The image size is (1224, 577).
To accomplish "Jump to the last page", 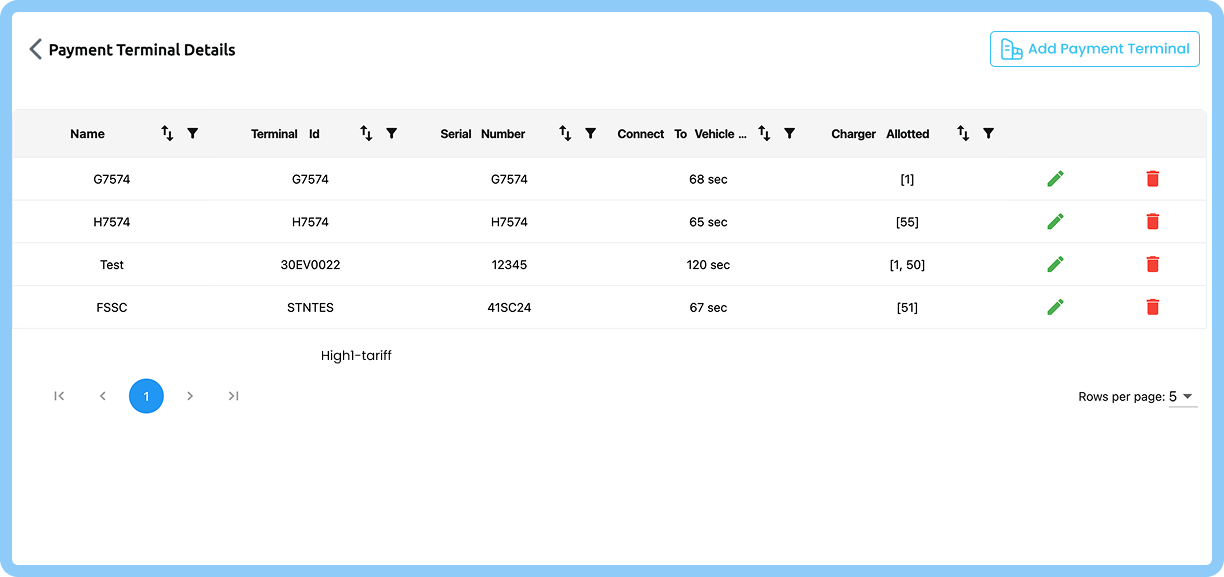I will tap(233, 396).
